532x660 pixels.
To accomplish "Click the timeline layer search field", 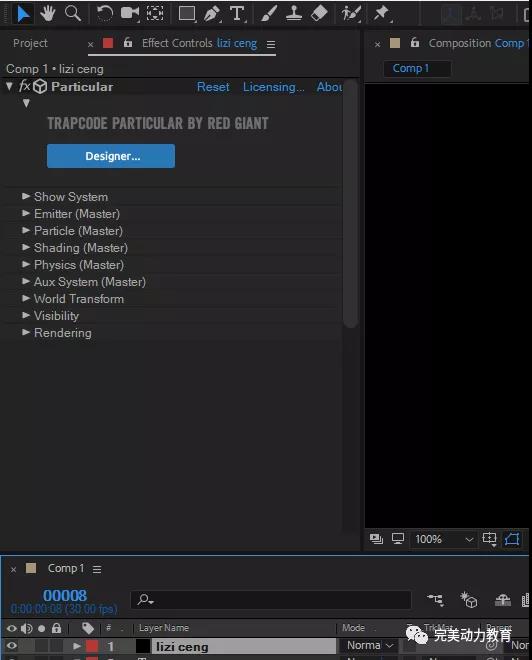I will [x=271, y=599].
